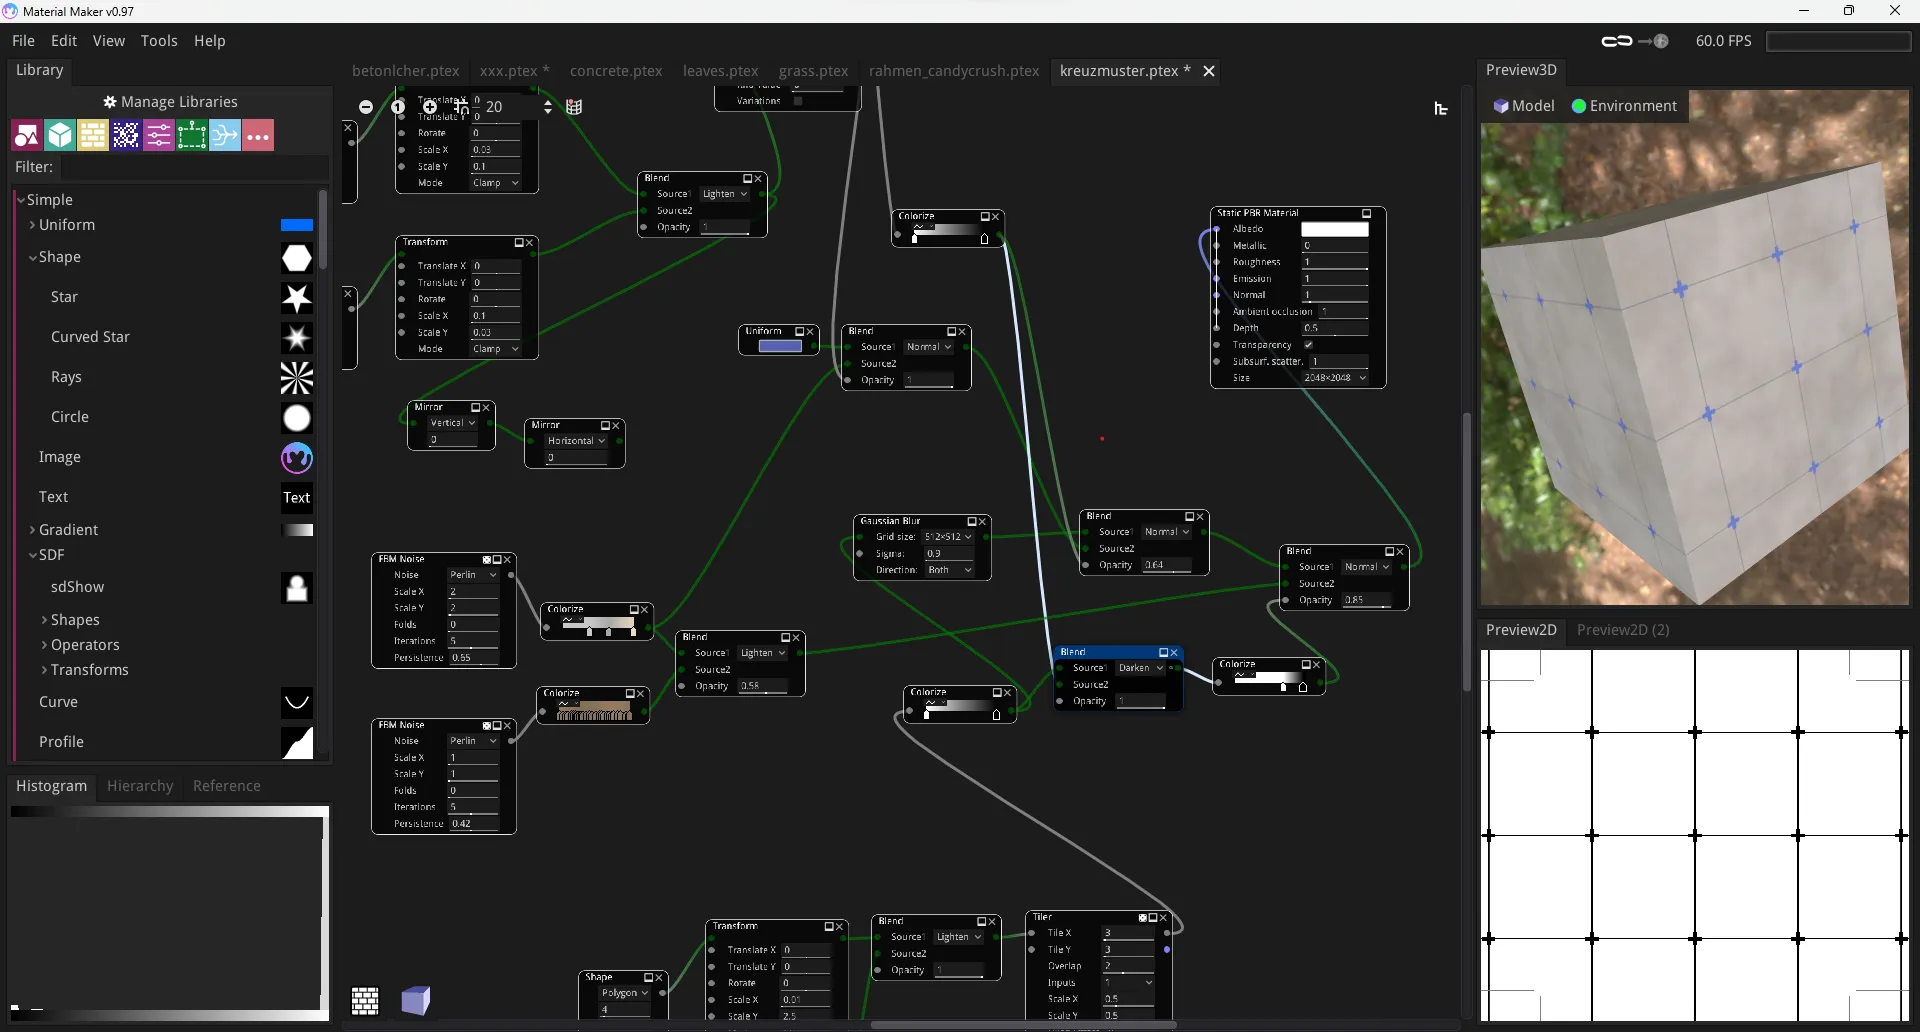Select the Environment option in Preview3D
Image resolution: width=1920 pixels, height=1032 pixels.
click(x=1624, y=106)
